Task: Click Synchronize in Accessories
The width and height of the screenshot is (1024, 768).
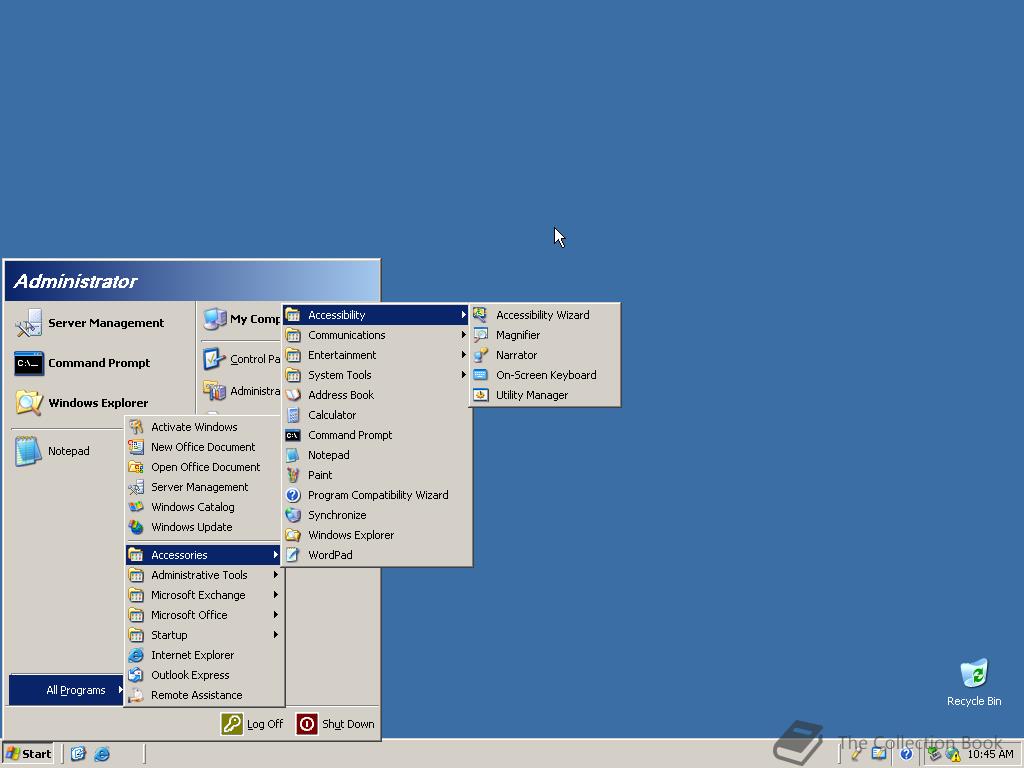Action: tap(377, 515)
